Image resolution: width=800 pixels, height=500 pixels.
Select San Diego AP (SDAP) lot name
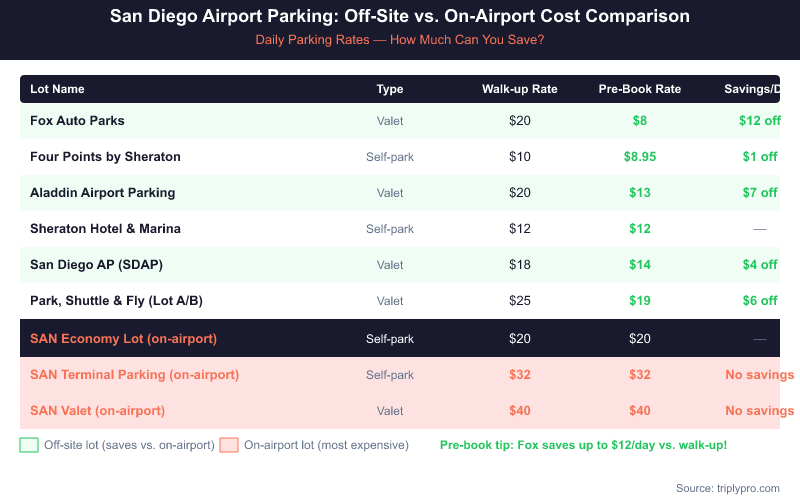pos(96,265)
